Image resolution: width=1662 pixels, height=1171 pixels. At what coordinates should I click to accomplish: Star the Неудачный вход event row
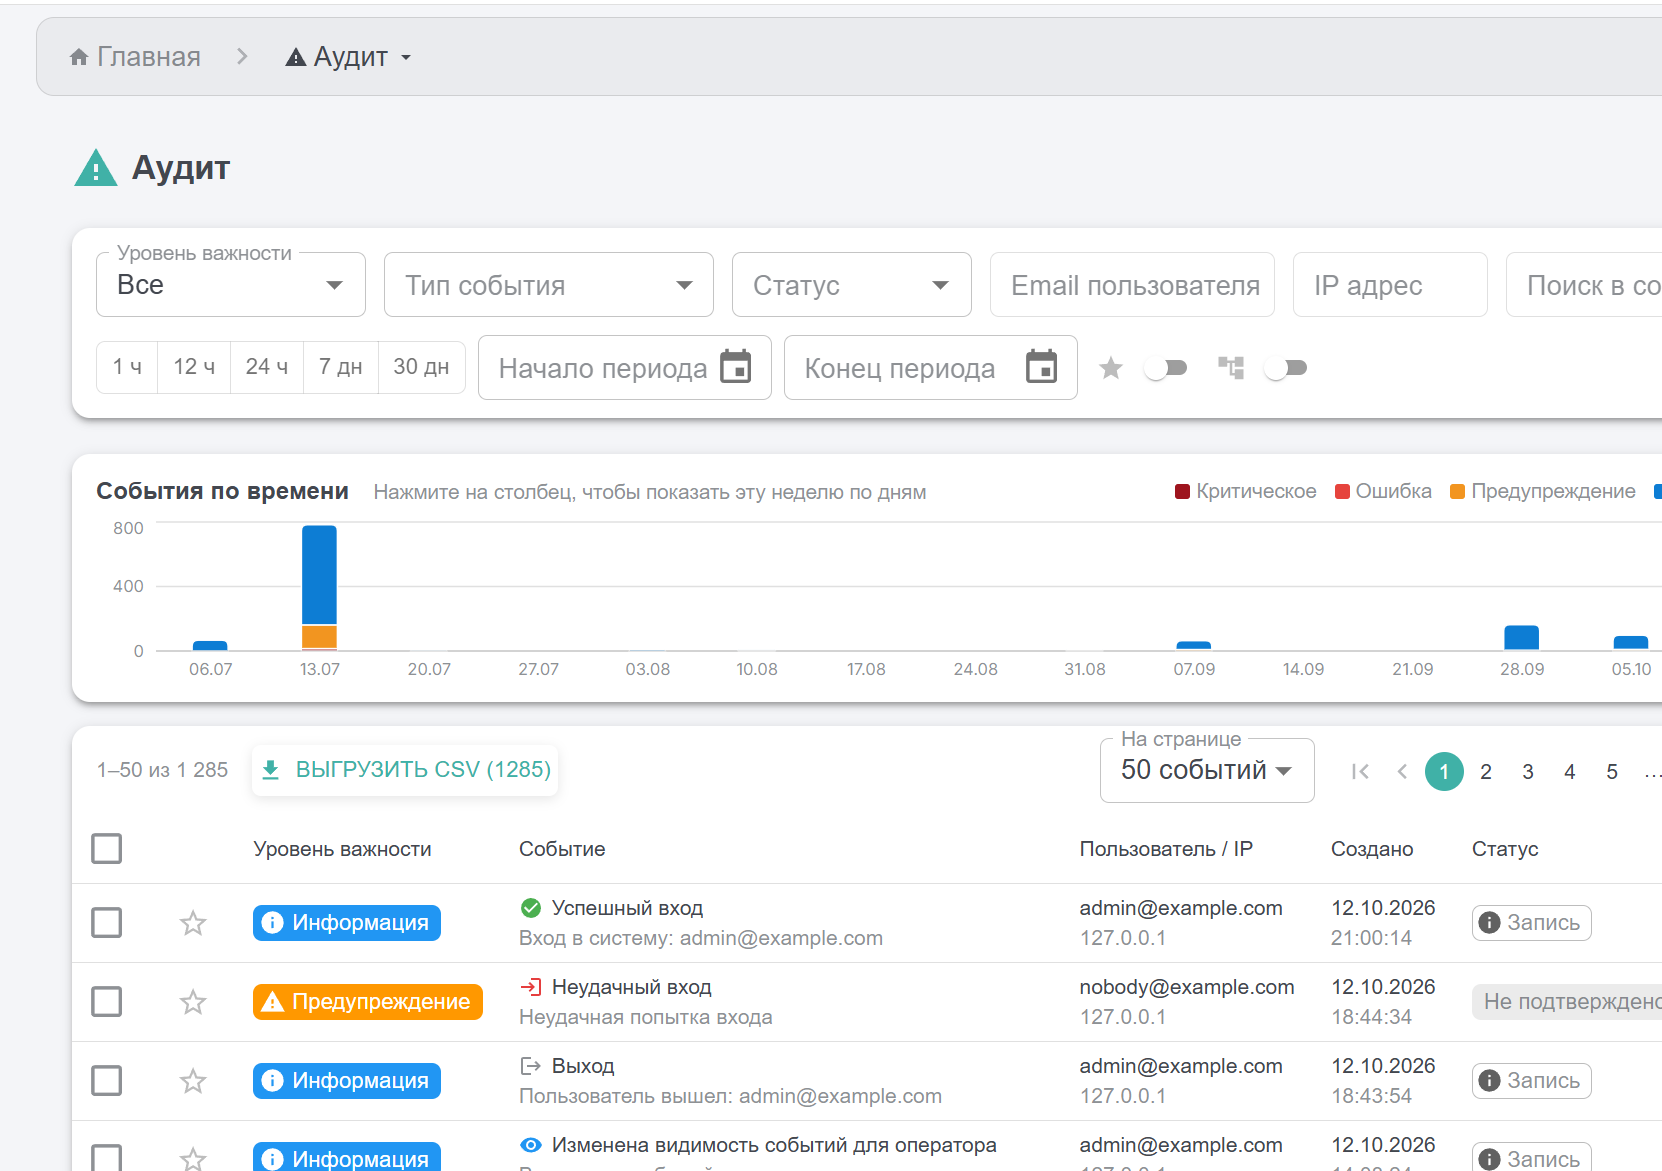pos(193,1002)
